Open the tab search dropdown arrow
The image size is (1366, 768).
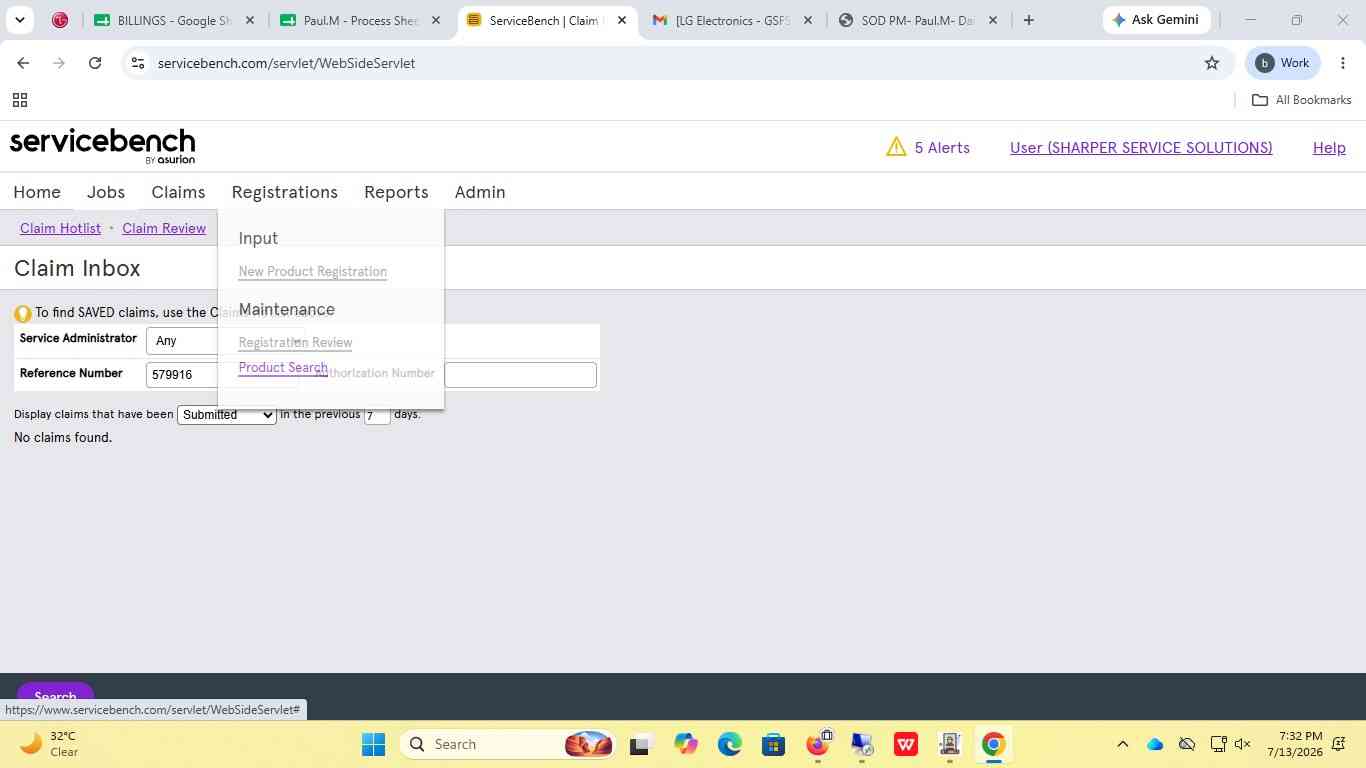click(x=19, y=20)
